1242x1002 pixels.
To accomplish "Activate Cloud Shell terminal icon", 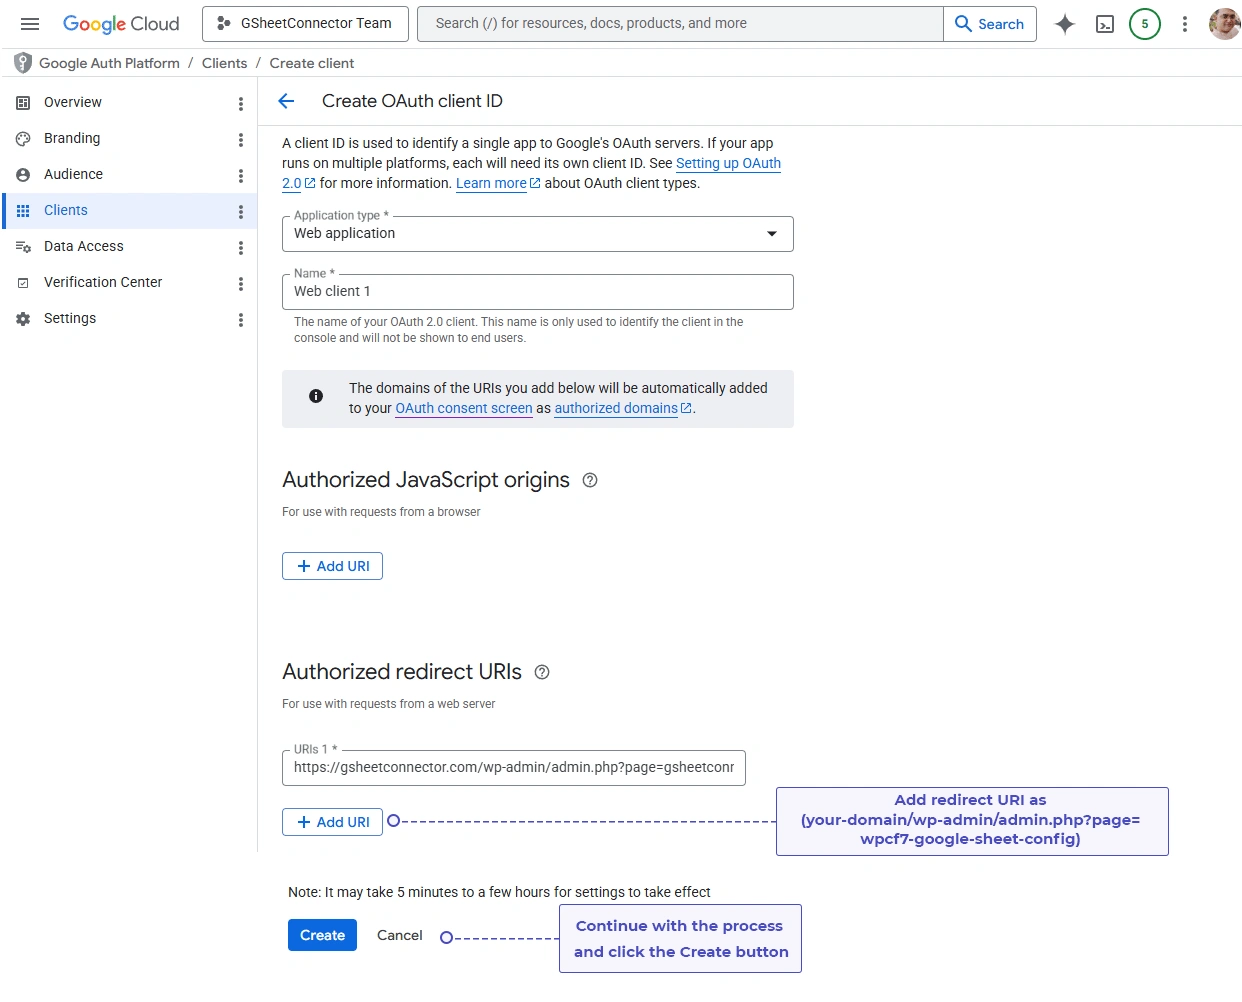I will (x=1105, y=24).
